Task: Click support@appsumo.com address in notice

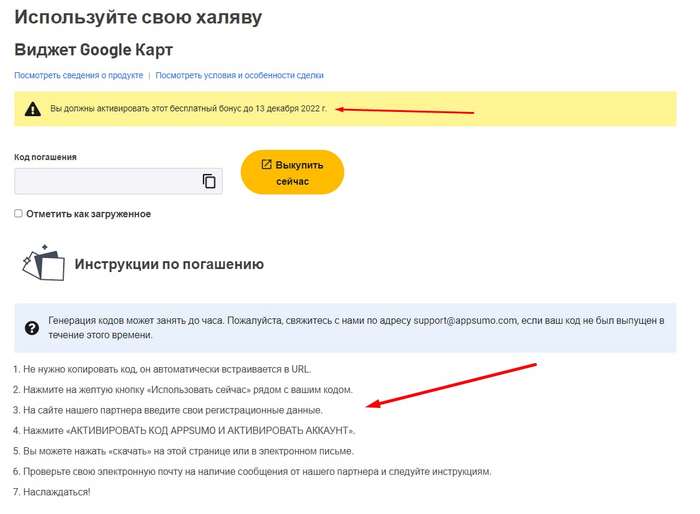Action: [465, 321]
